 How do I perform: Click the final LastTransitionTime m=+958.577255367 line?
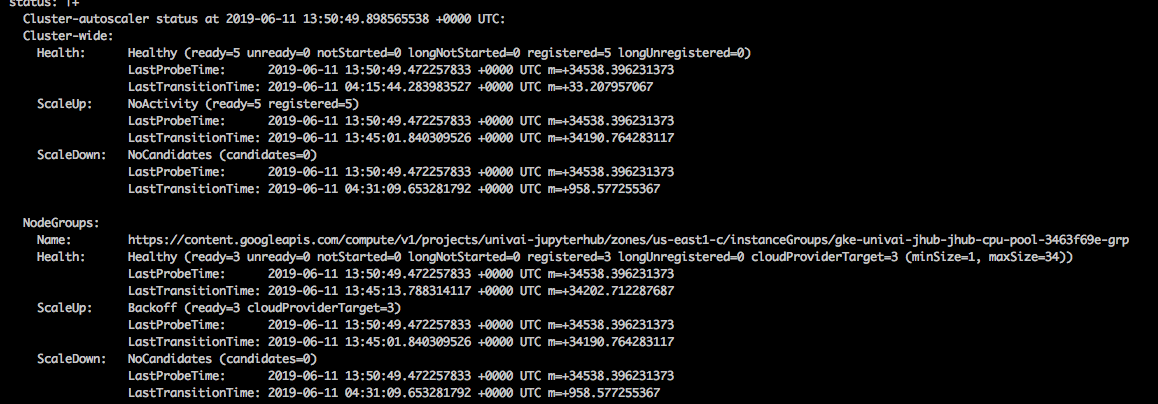click(x=394, y=393)
